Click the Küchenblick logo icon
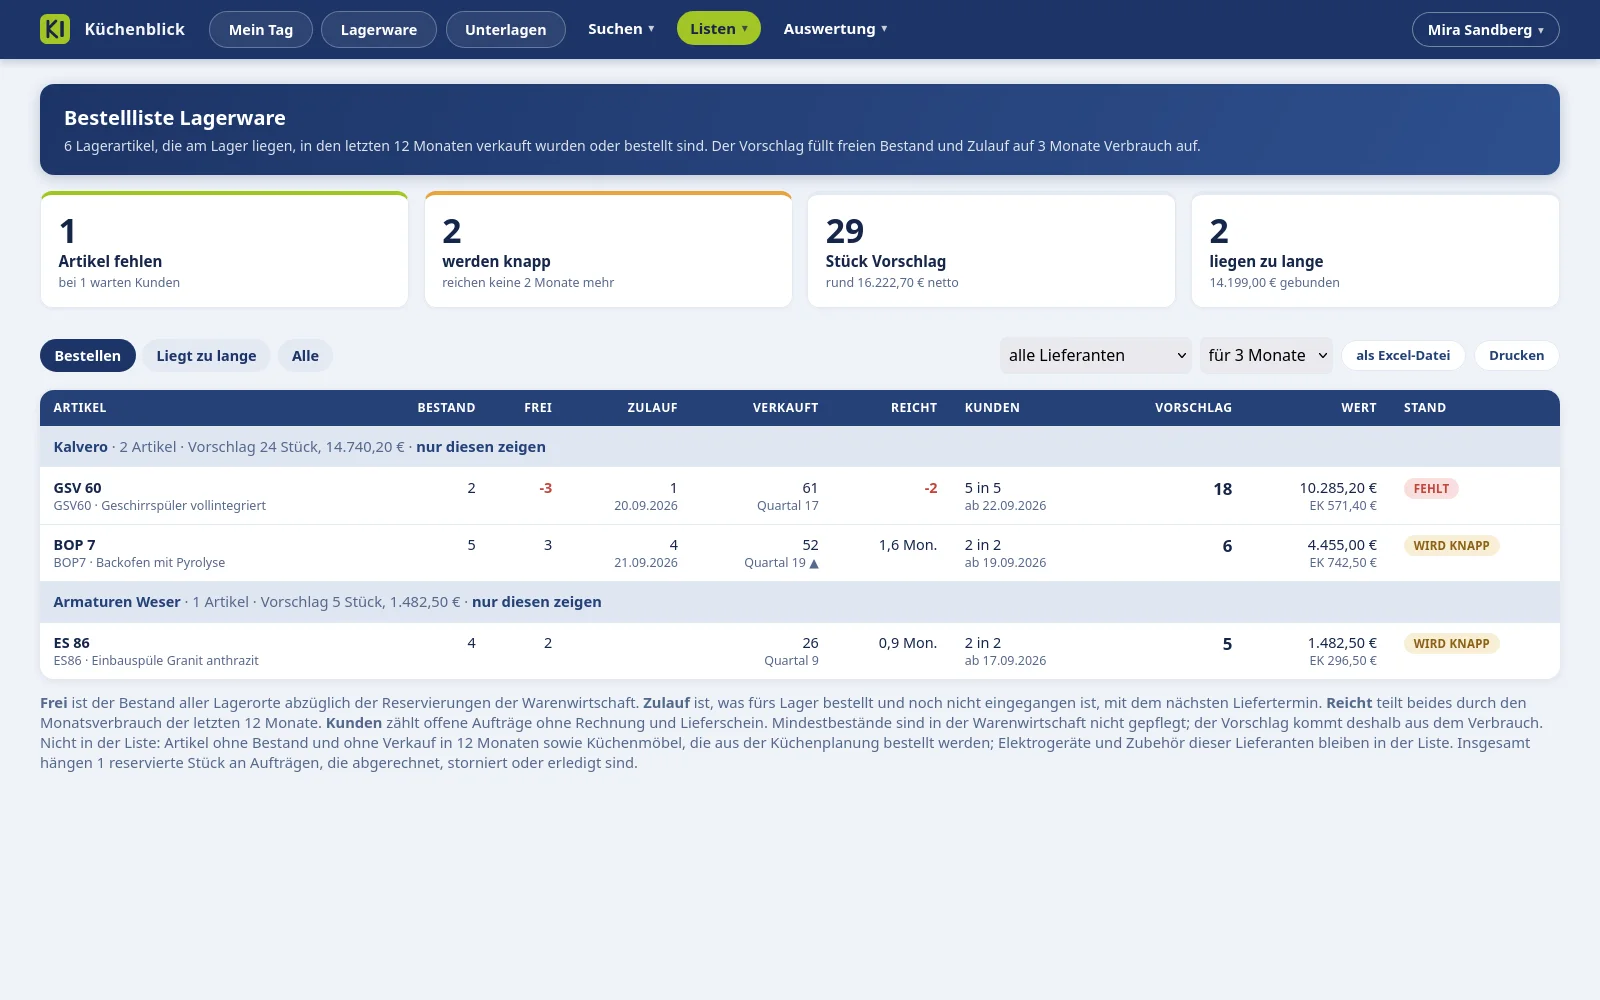 coord(55,29)
